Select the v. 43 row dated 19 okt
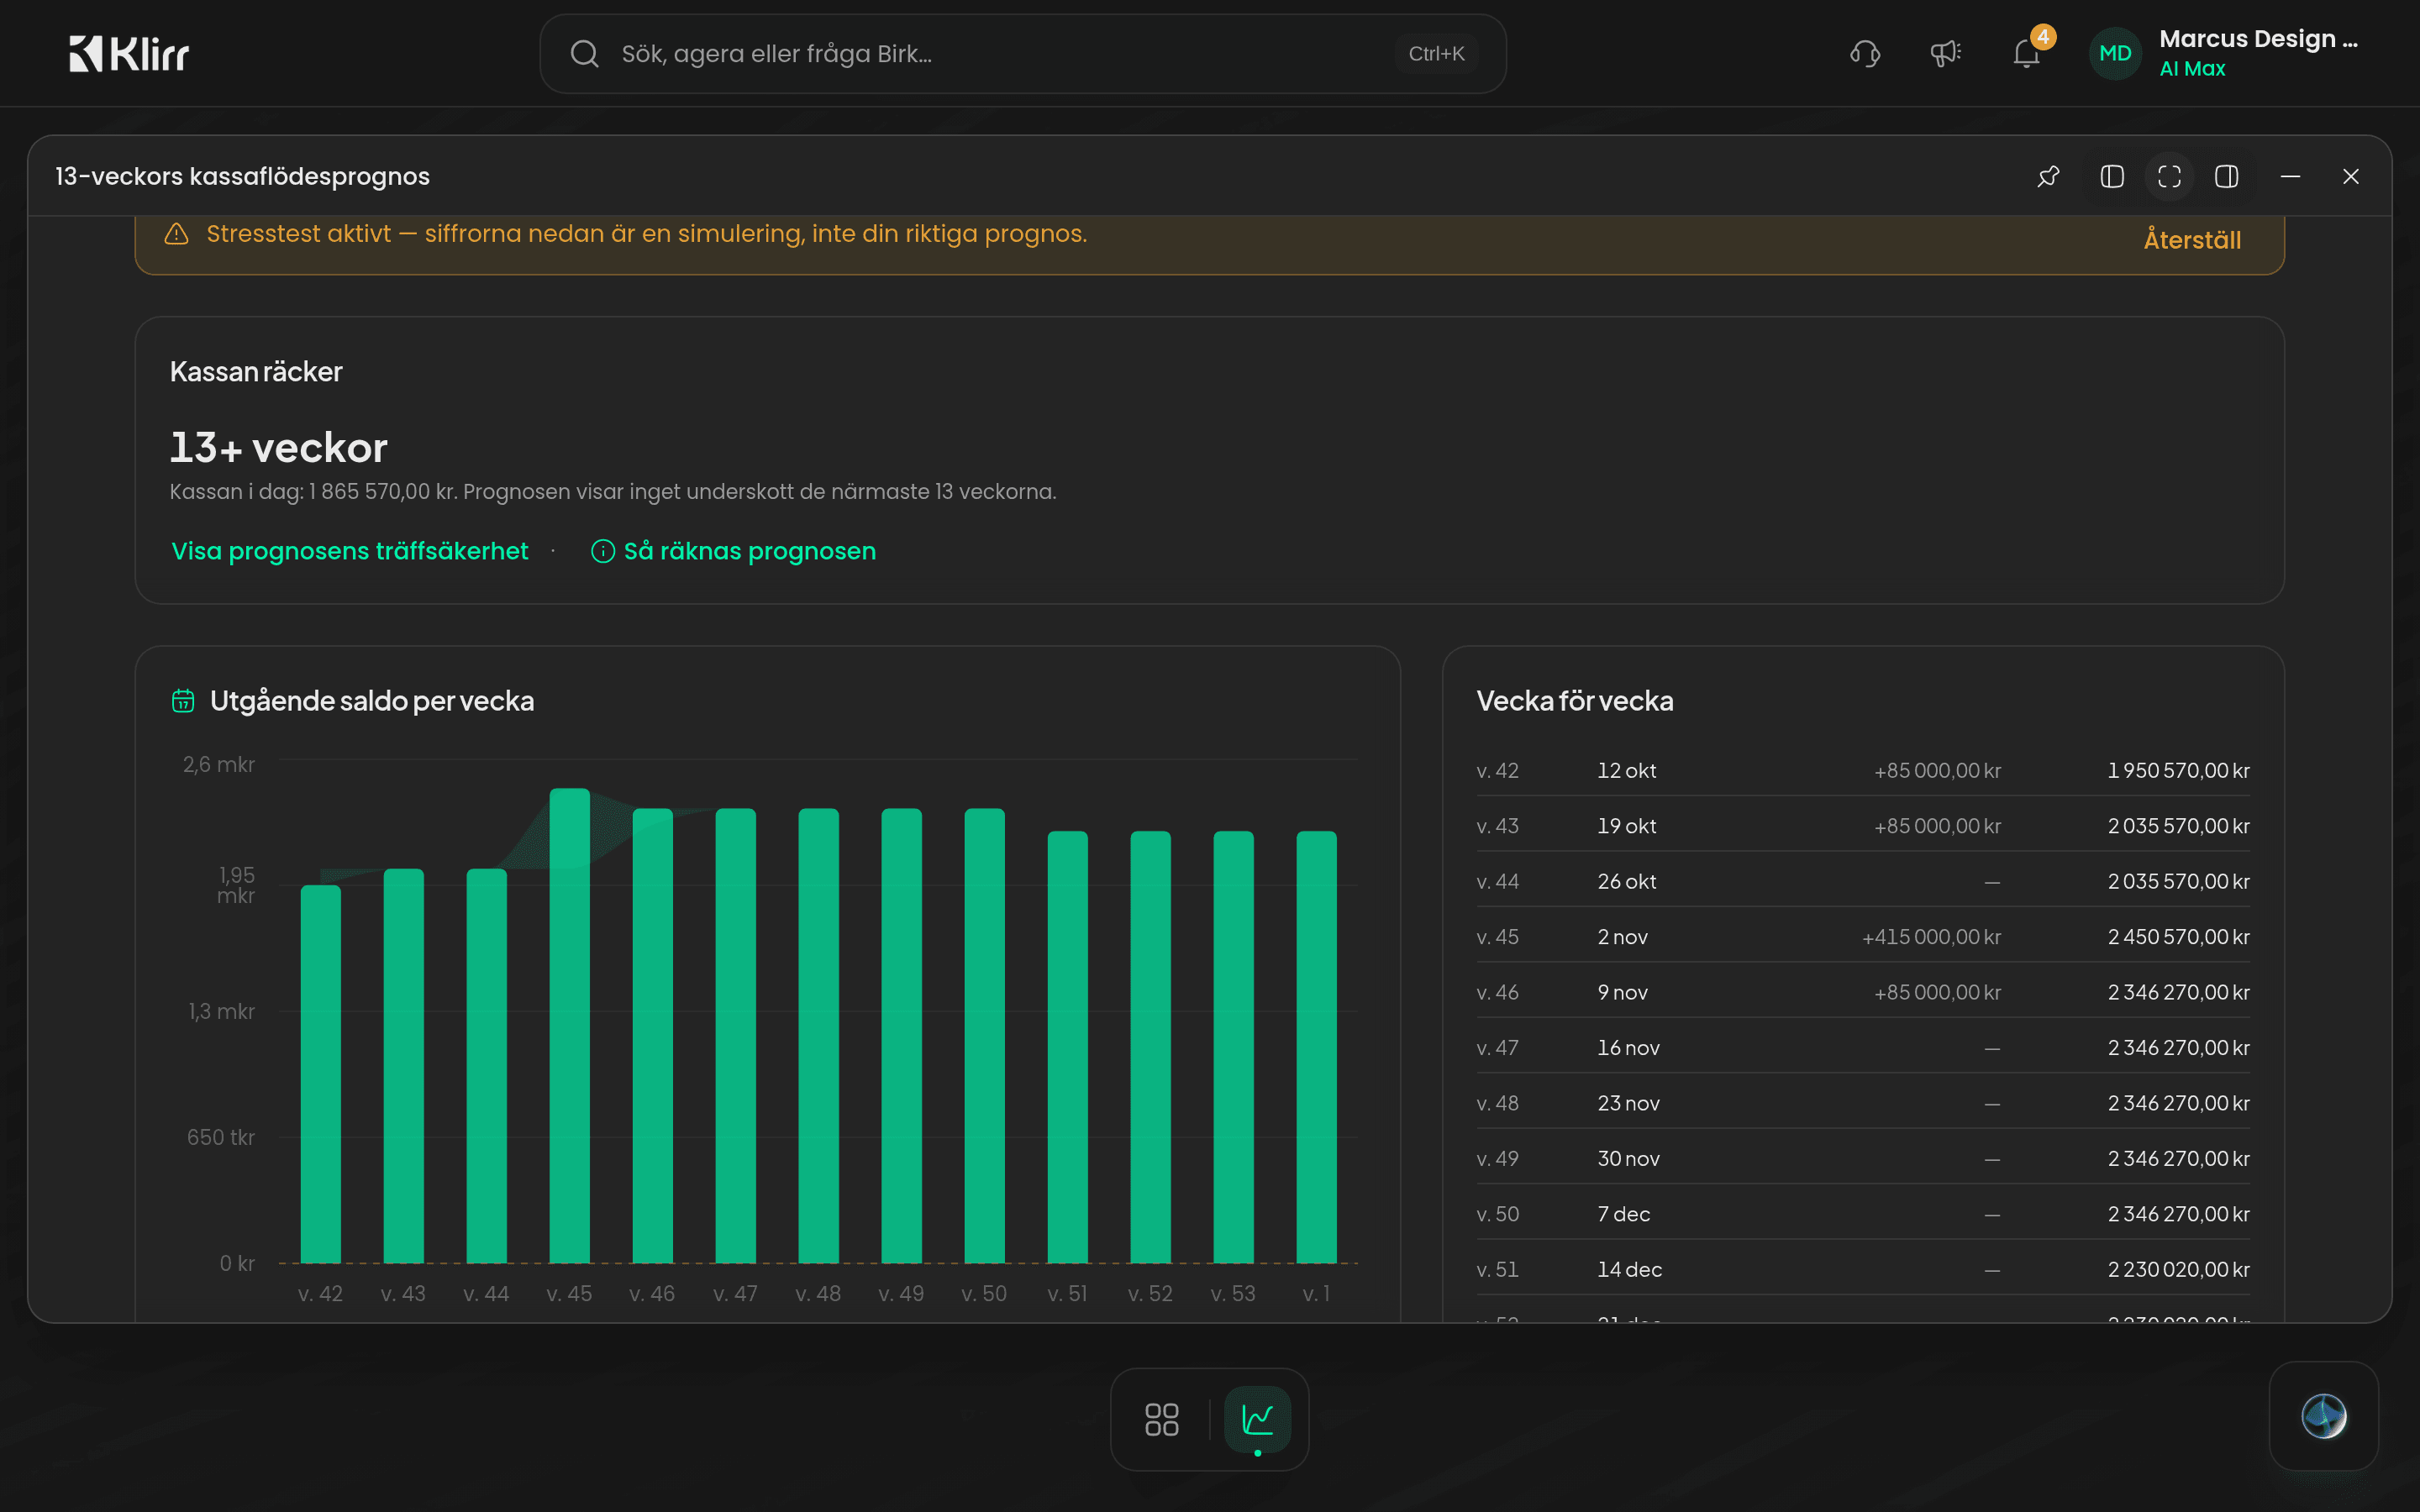The image size is (2420, 1512). point(1863,826)
